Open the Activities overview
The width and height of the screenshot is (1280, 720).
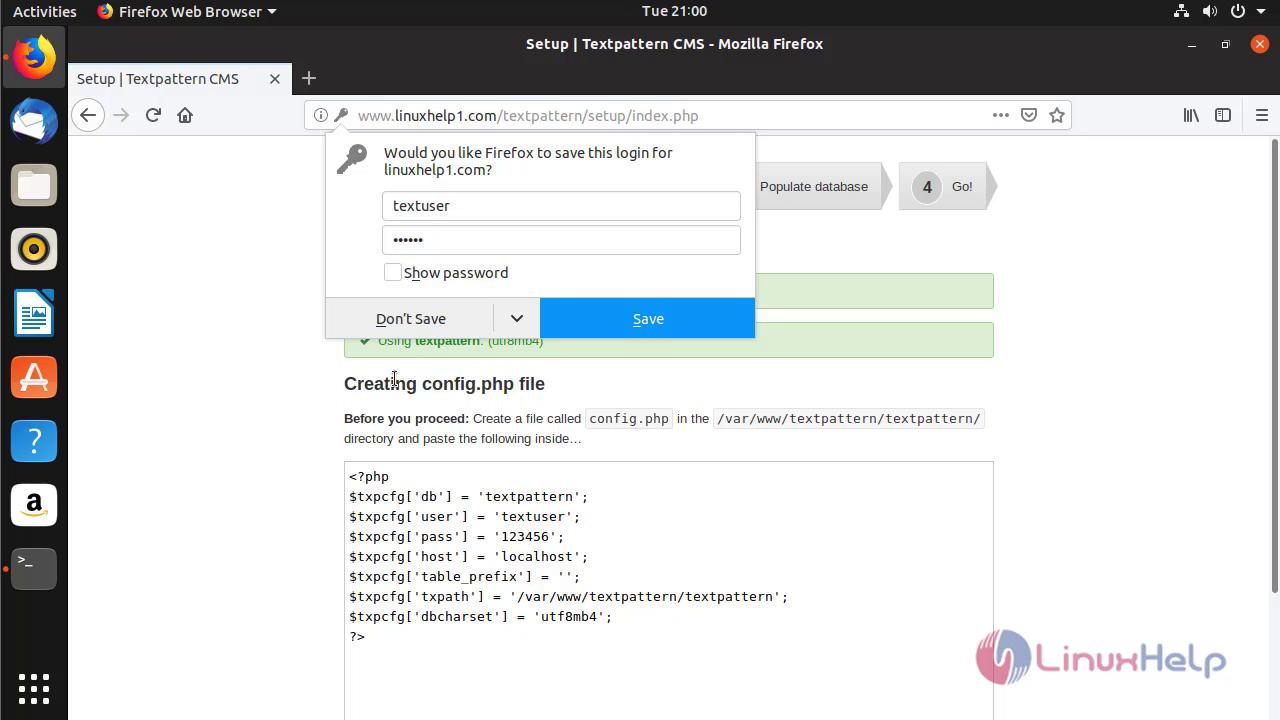pos(44,11)
